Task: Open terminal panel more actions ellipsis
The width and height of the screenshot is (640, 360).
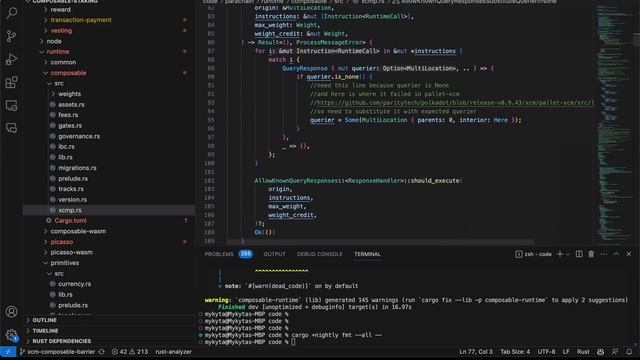Action: coord(604,254)
